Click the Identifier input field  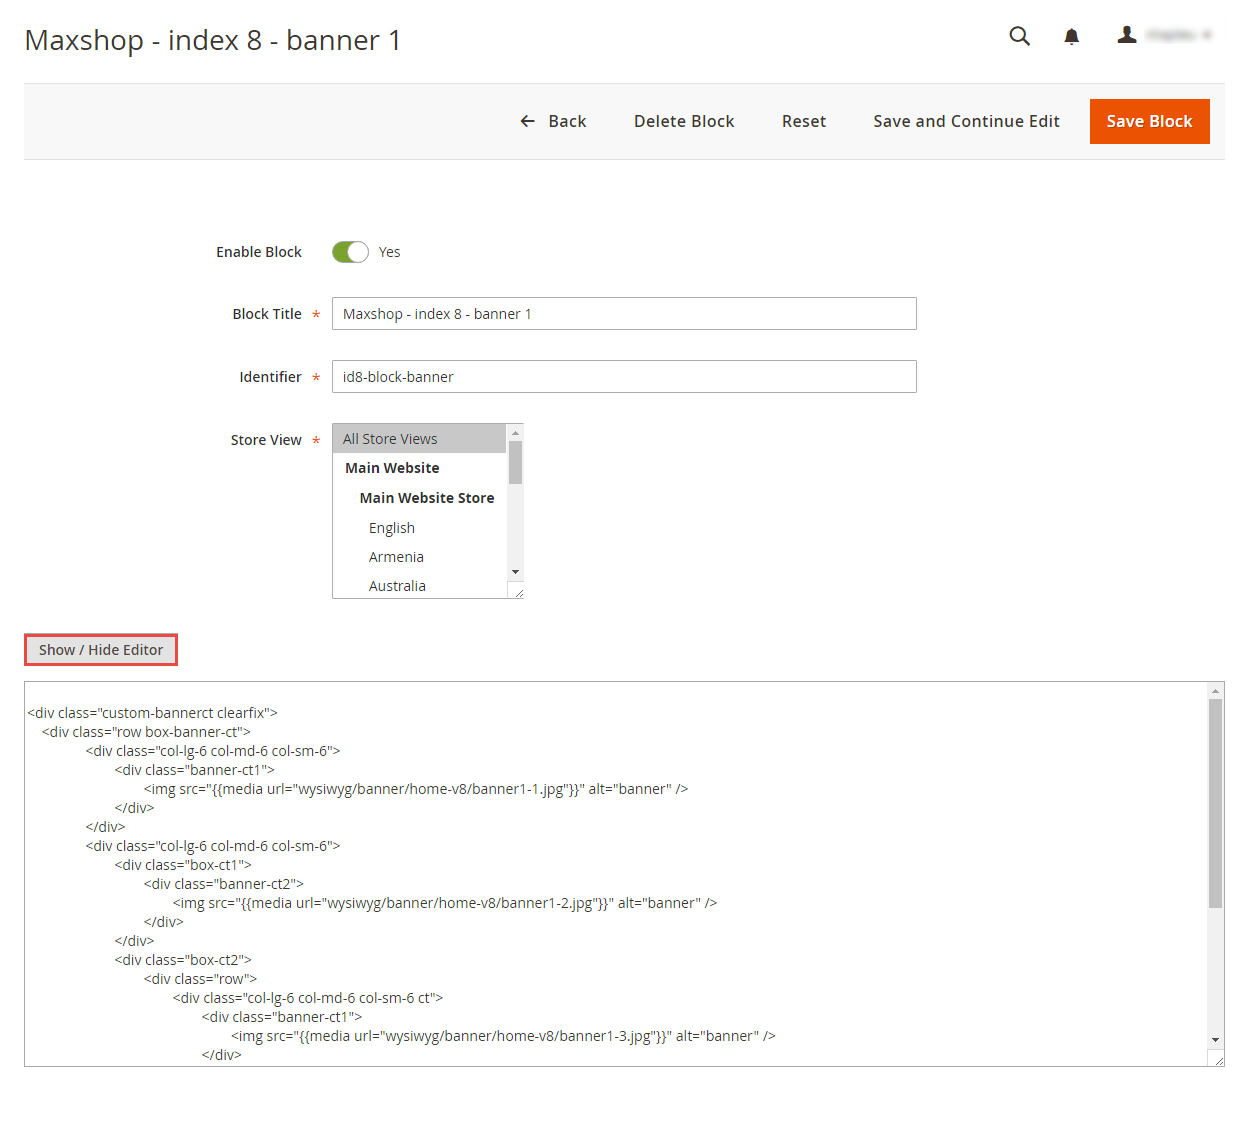tap(624, 377)
